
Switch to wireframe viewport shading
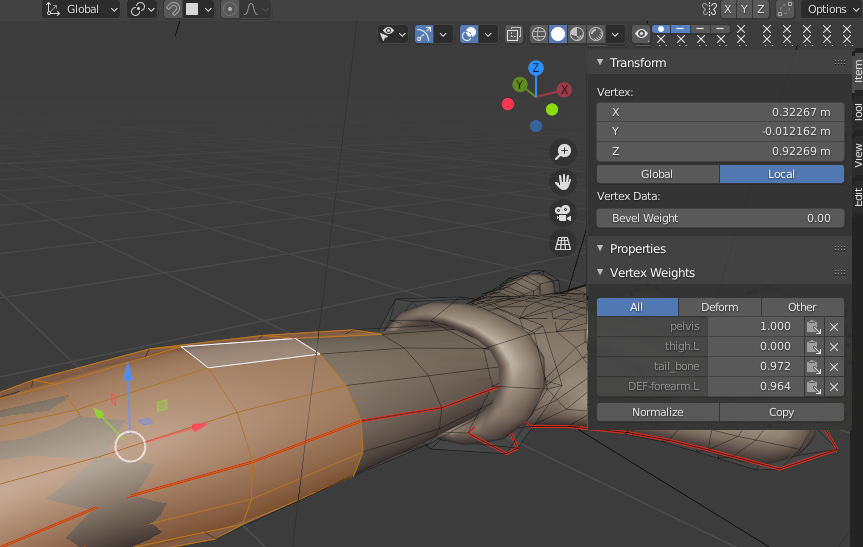tap(539, 34)
